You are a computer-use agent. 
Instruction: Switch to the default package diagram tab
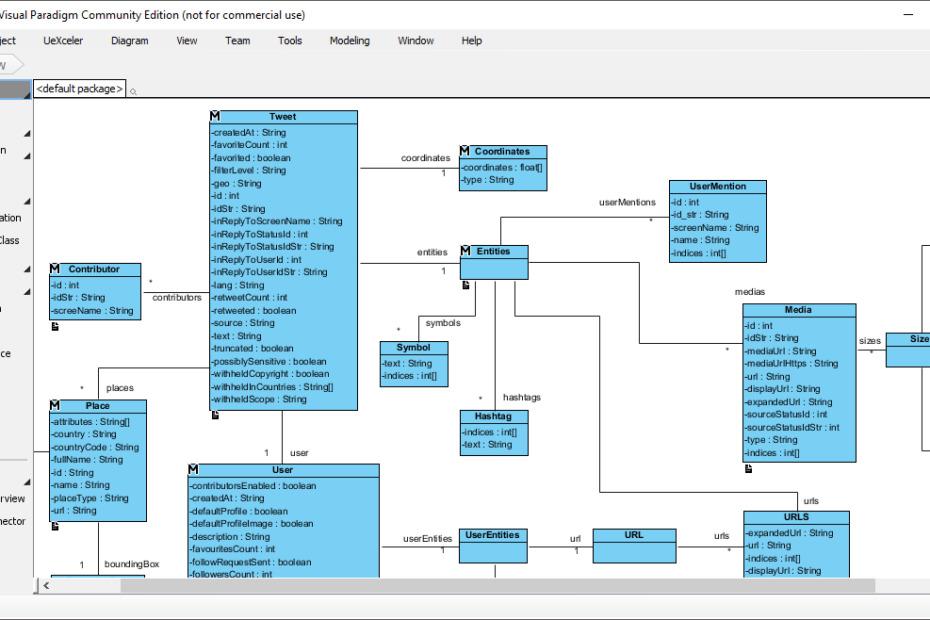pyautogui.click(x=79, y=88)
